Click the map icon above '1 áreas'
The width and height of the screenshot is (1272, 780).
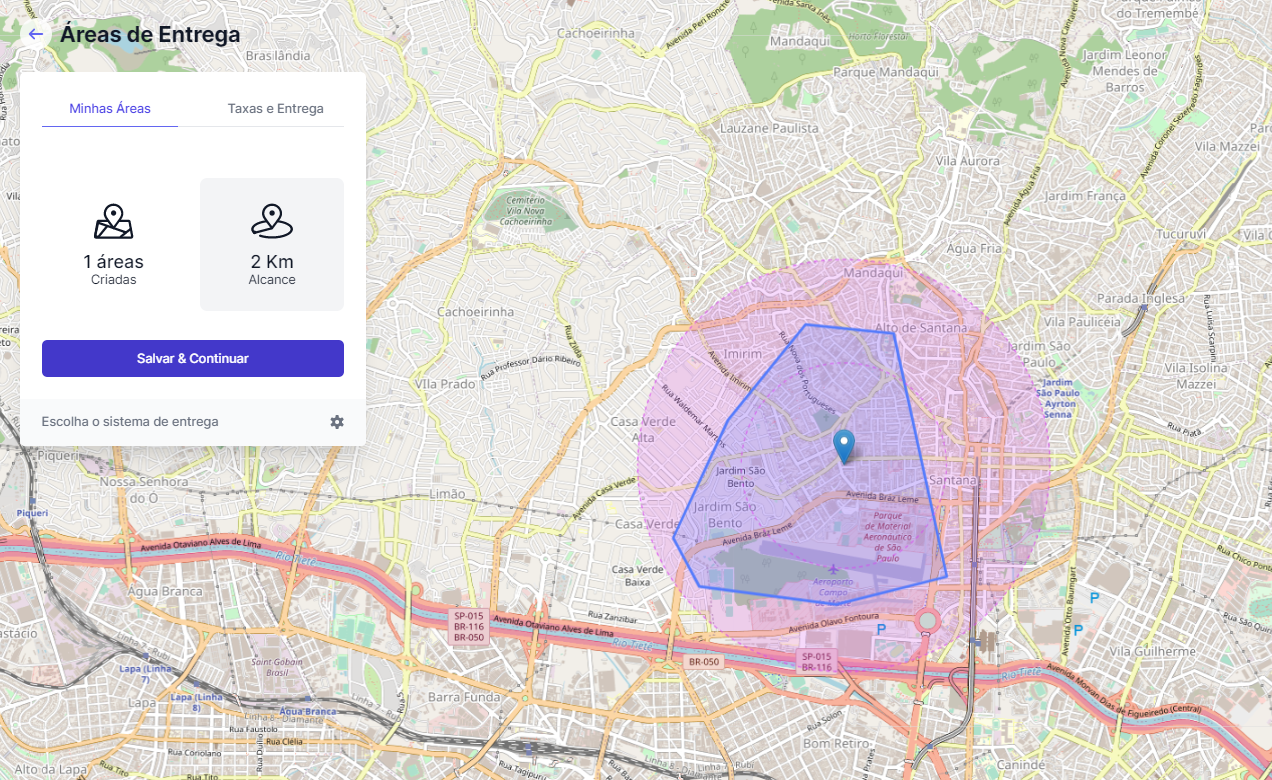pyautogui.click(x=113, y=222)
